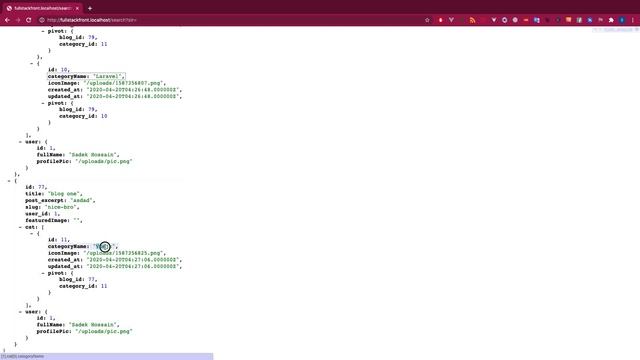Viewport: 640px width, 360px height.
Task: Collapse the object with id 10
Action: coord(31,63)
